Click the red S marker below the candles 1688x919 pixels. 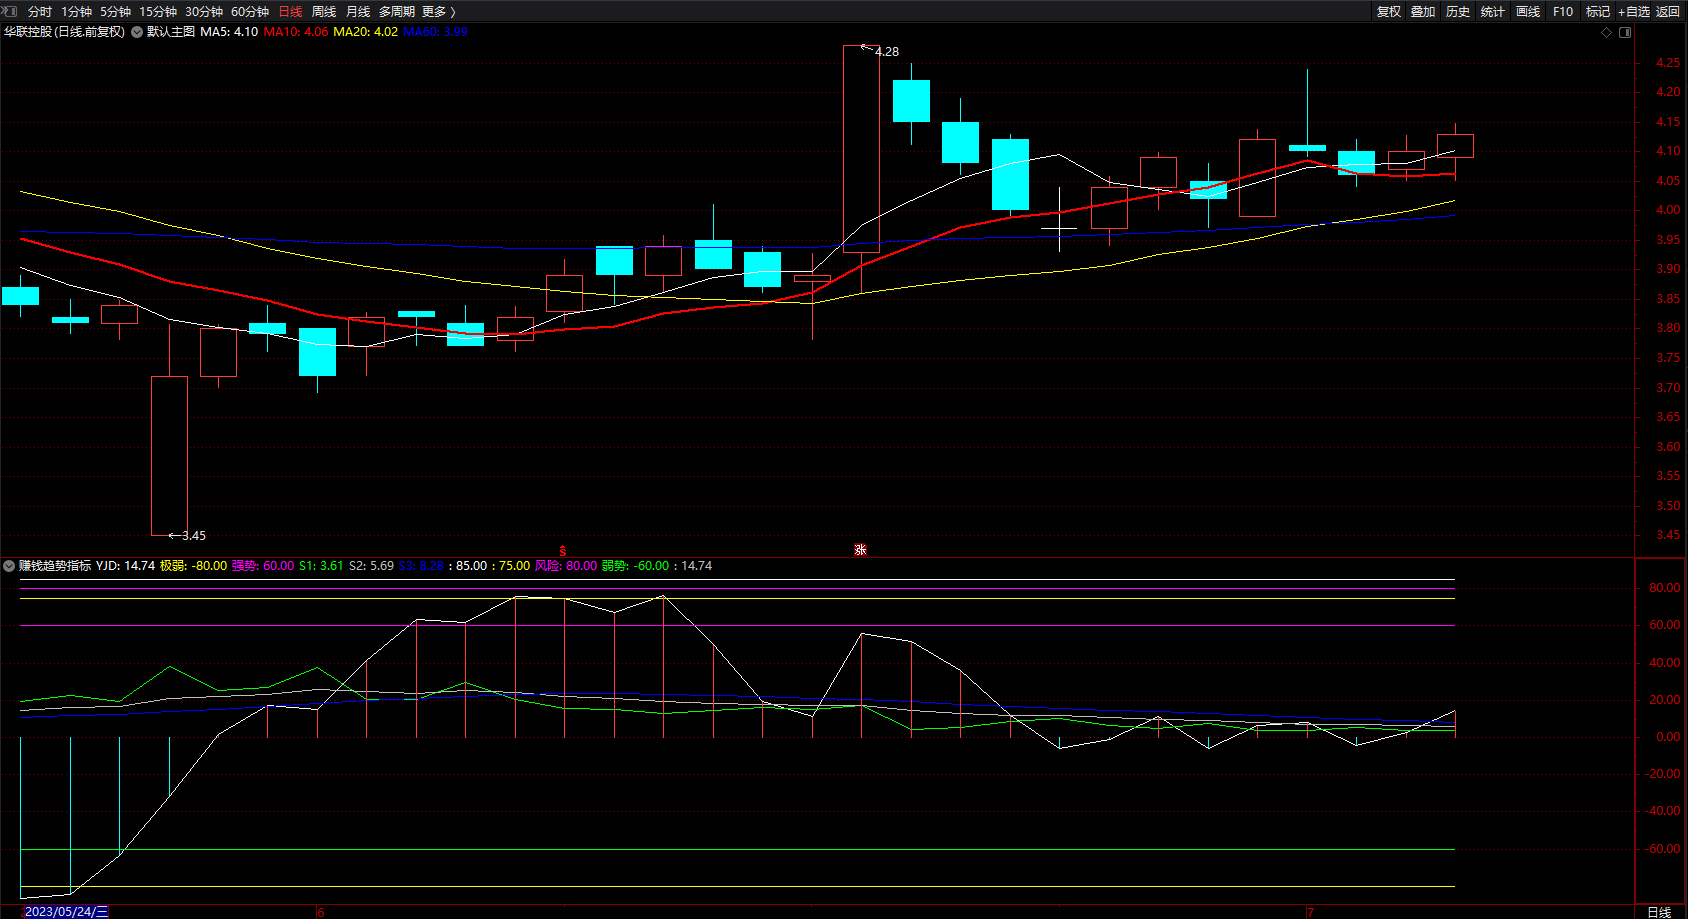coord(563,550)
